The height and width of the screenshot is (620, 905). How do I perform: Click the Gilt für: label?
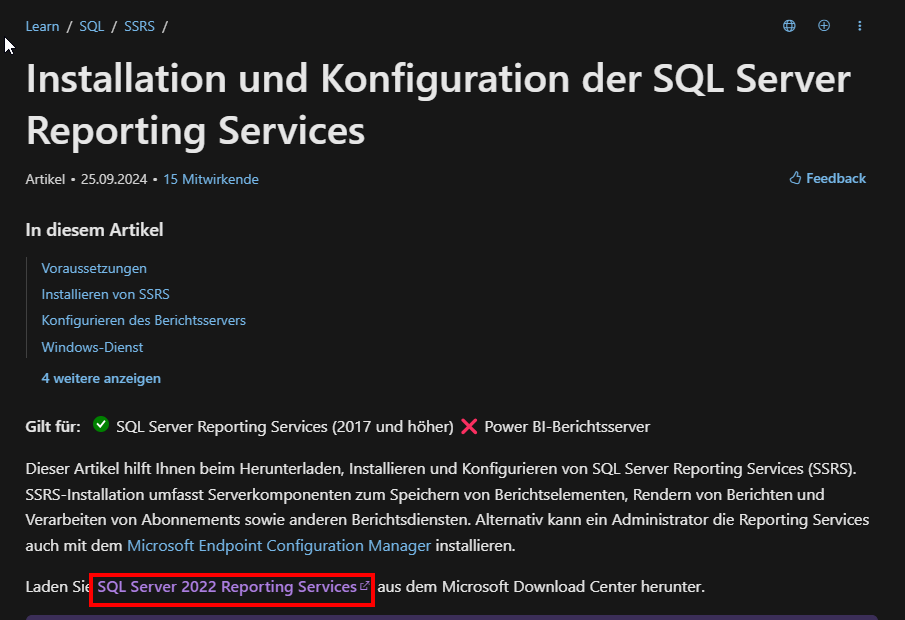(53, 427)
